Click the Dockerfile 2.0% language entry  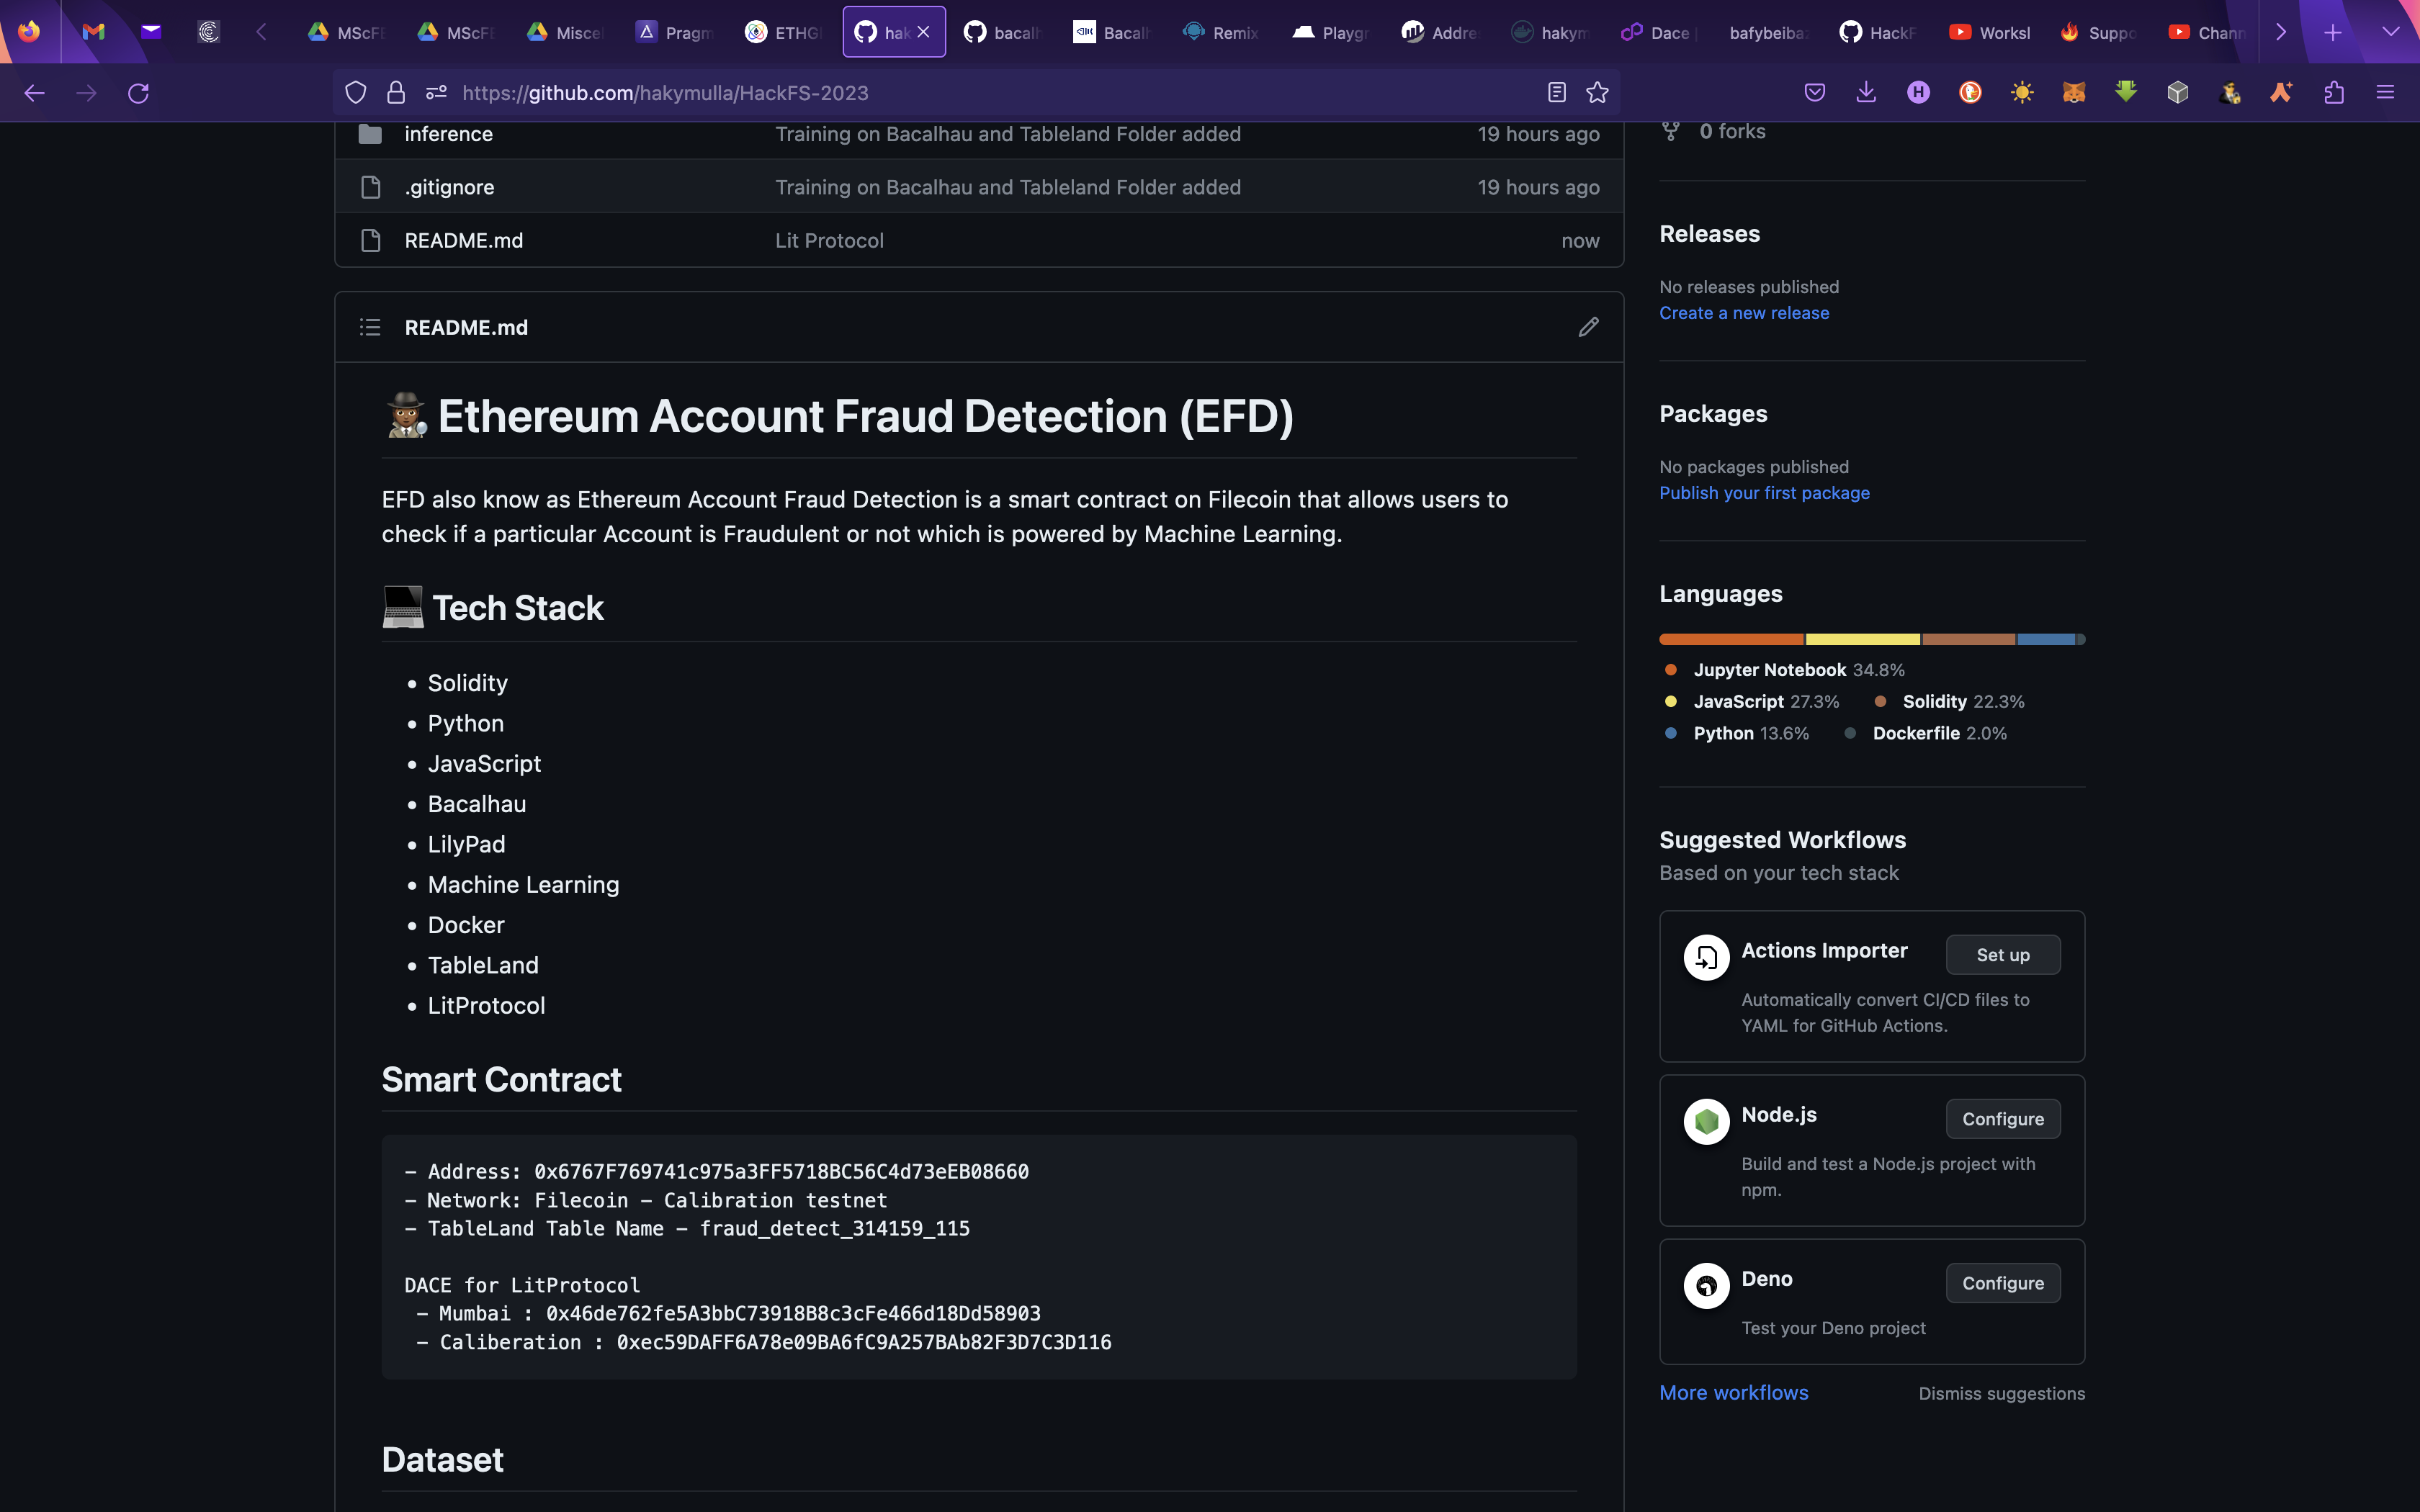1925,733
